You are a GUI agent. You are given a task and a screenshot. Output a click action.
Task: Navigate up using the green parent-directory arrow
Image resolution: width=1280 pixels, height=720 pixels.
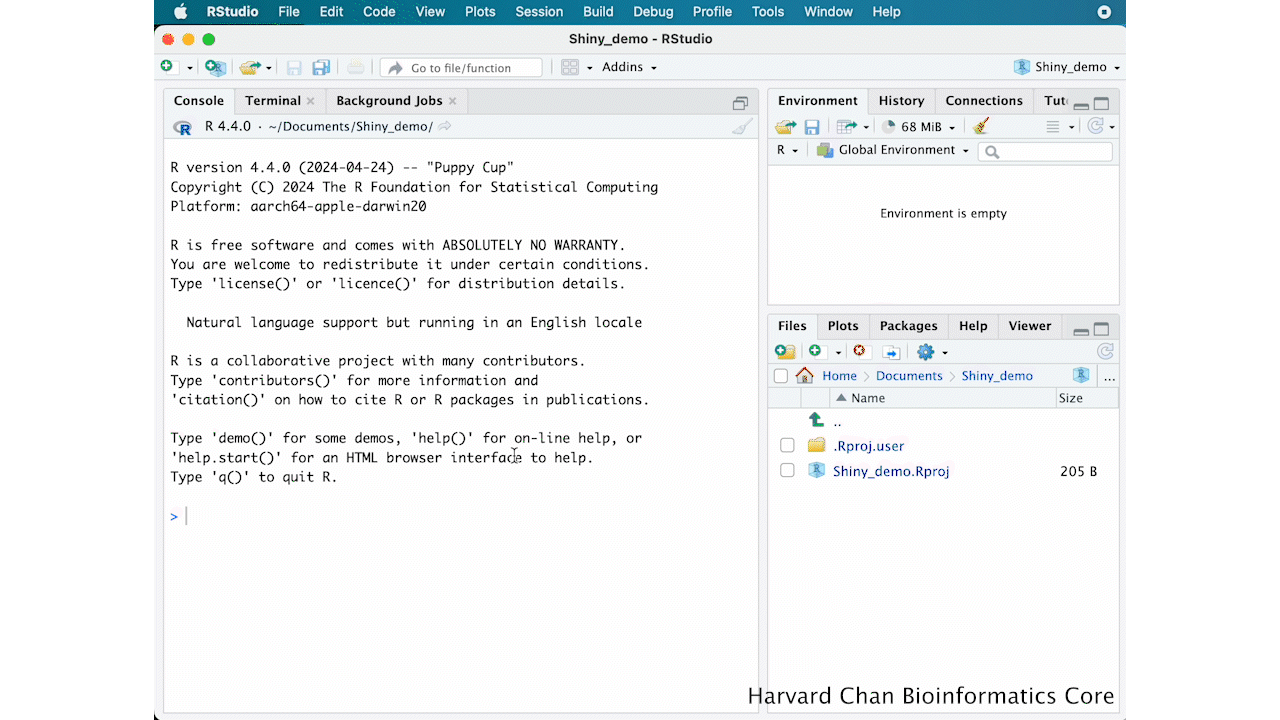click(816, 421)
